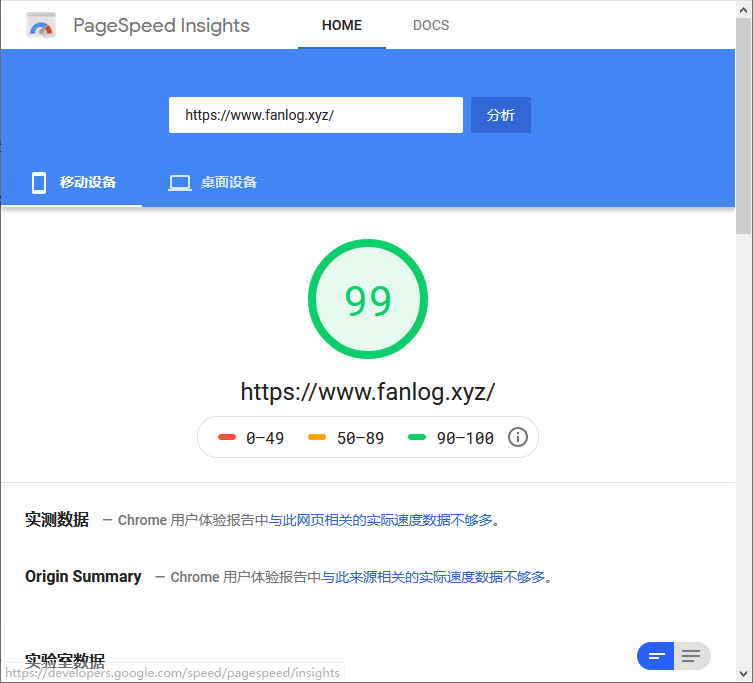Image resolution: width=753 pixels, height=683 pixels.
Task: Click the PageSpeed Insights speedometer logo
Action: (x=41, y=25)
